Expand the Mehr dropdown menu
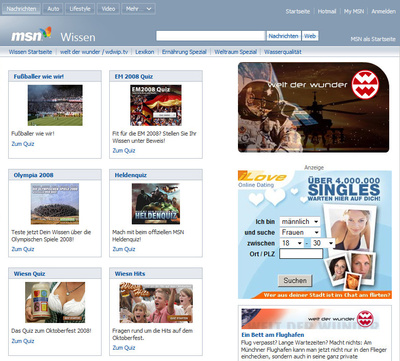 (139, 9)
